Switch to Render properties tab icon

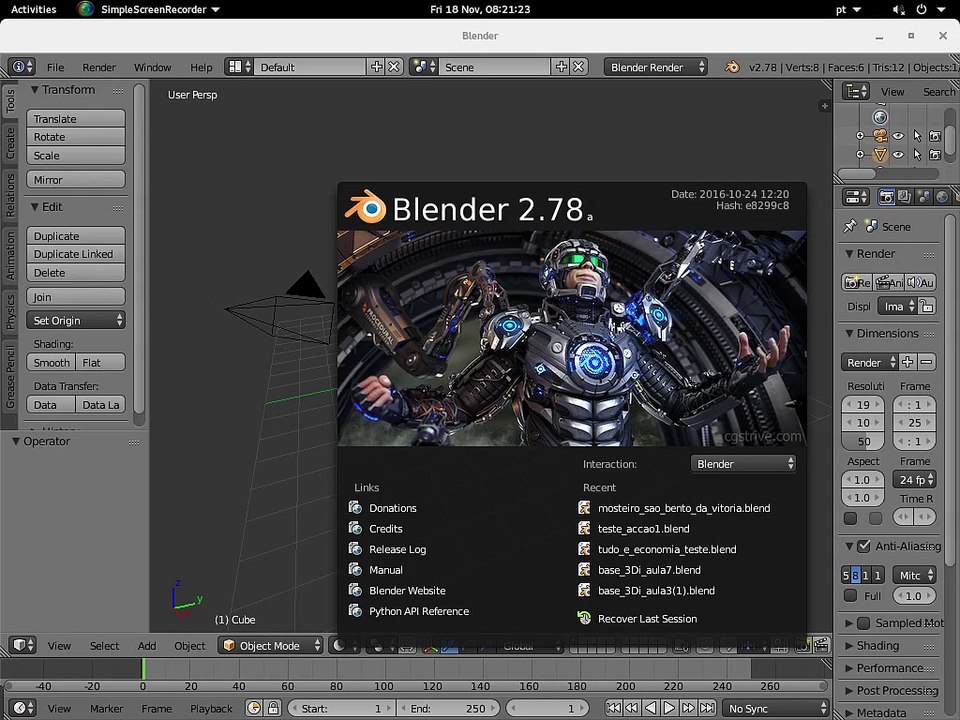886,197
